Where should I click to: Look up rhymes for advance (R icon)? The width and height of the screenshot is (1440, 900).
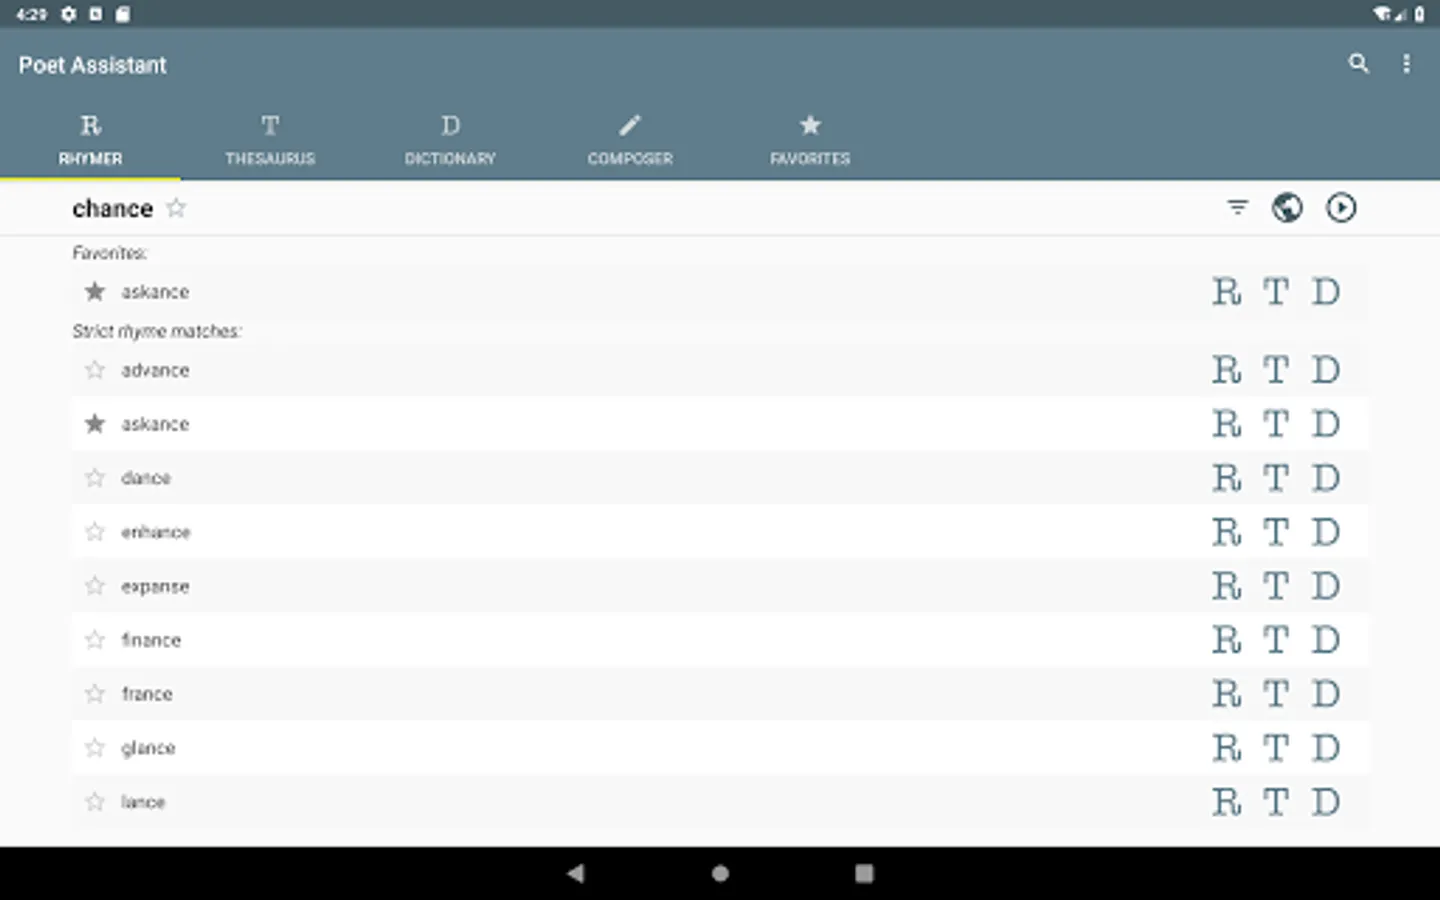point(1227,370)
